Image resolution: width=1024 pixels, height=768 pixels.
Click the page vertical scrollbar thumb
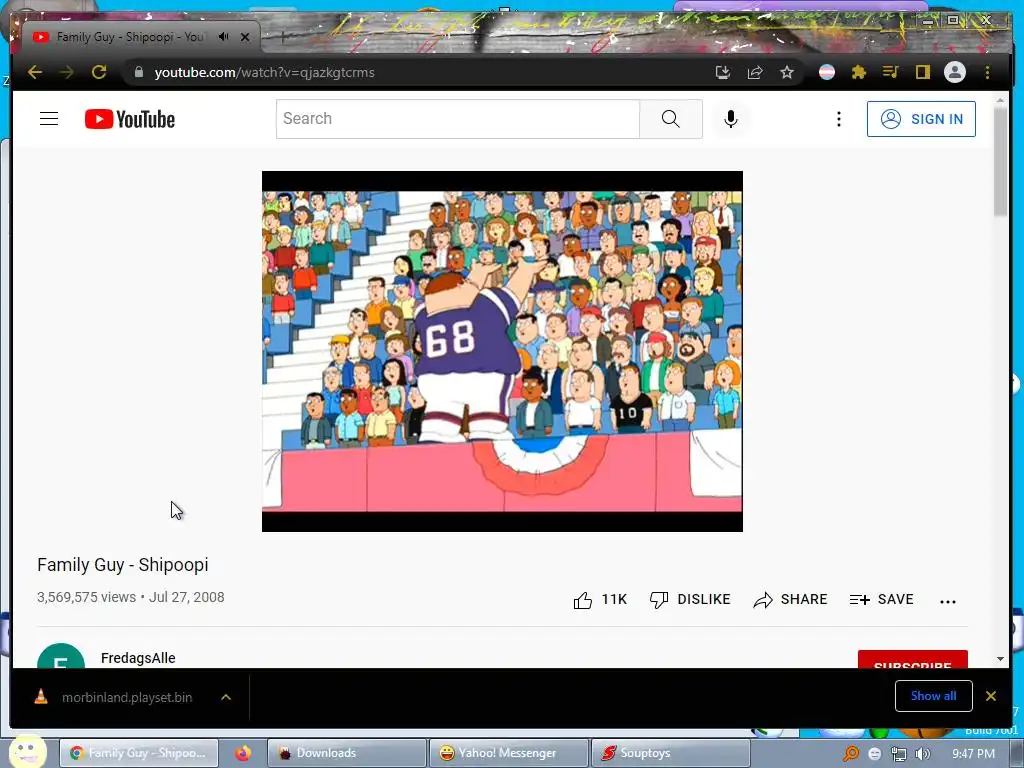pyautogui.click(x=1000, y=161)
